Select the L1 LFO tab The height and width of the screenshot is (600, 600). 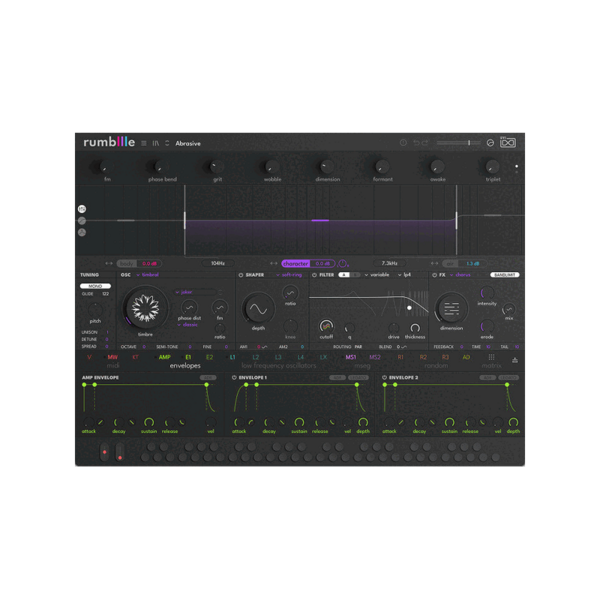pyautogui.click(x=232, y=357)
